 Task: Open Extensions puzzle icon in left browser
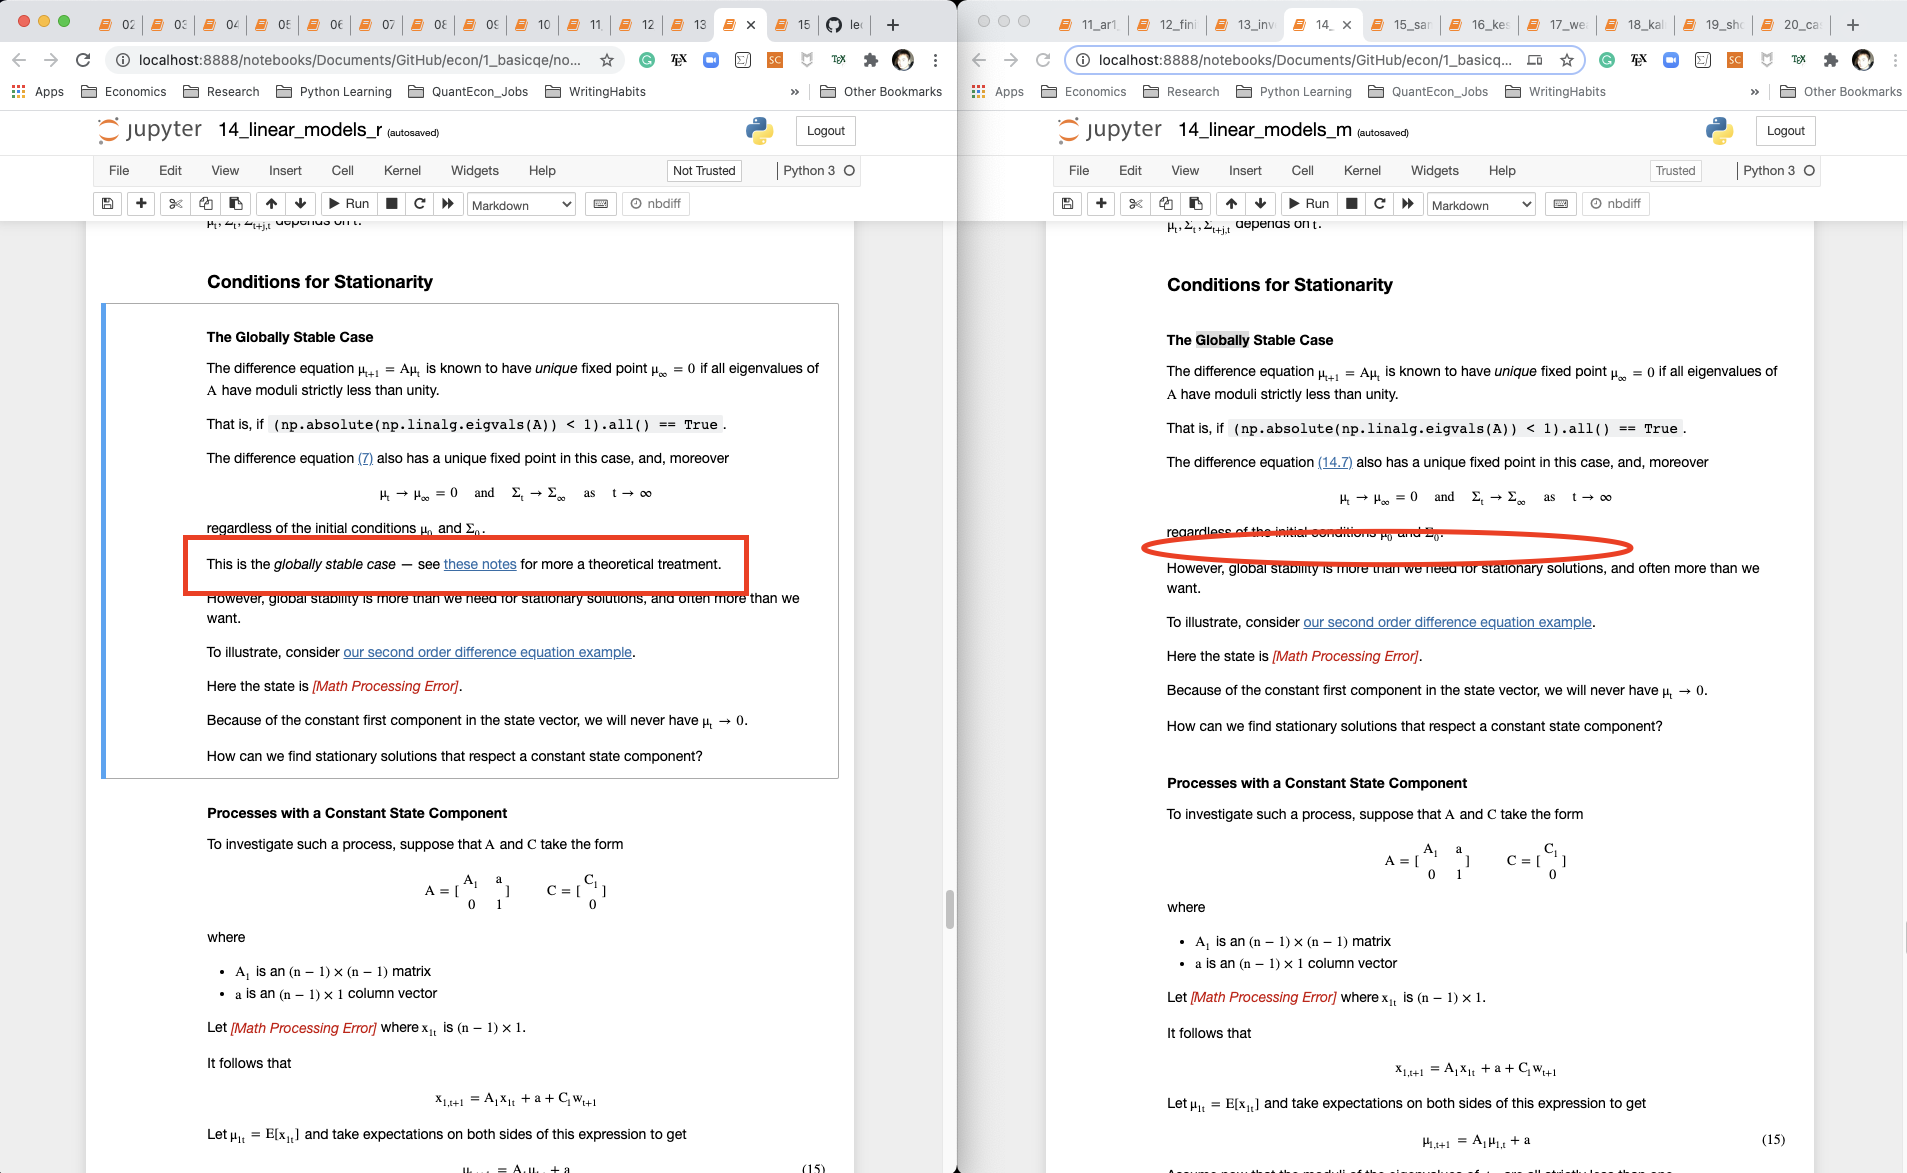pos(871,60)
